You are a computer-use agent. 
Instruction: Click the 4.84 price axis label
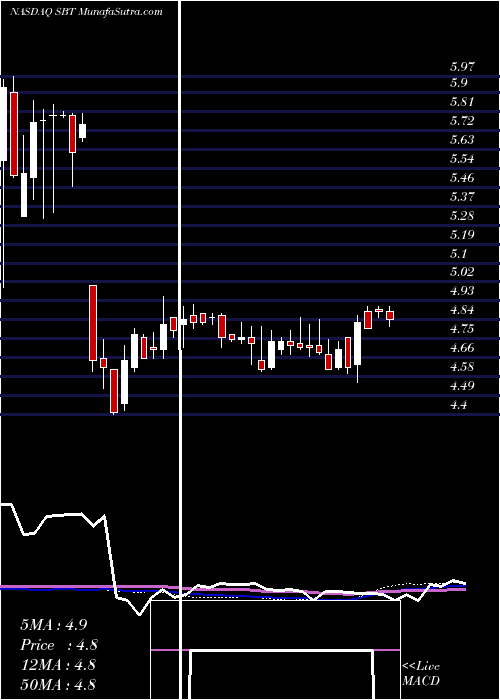[x=462, y=310]
